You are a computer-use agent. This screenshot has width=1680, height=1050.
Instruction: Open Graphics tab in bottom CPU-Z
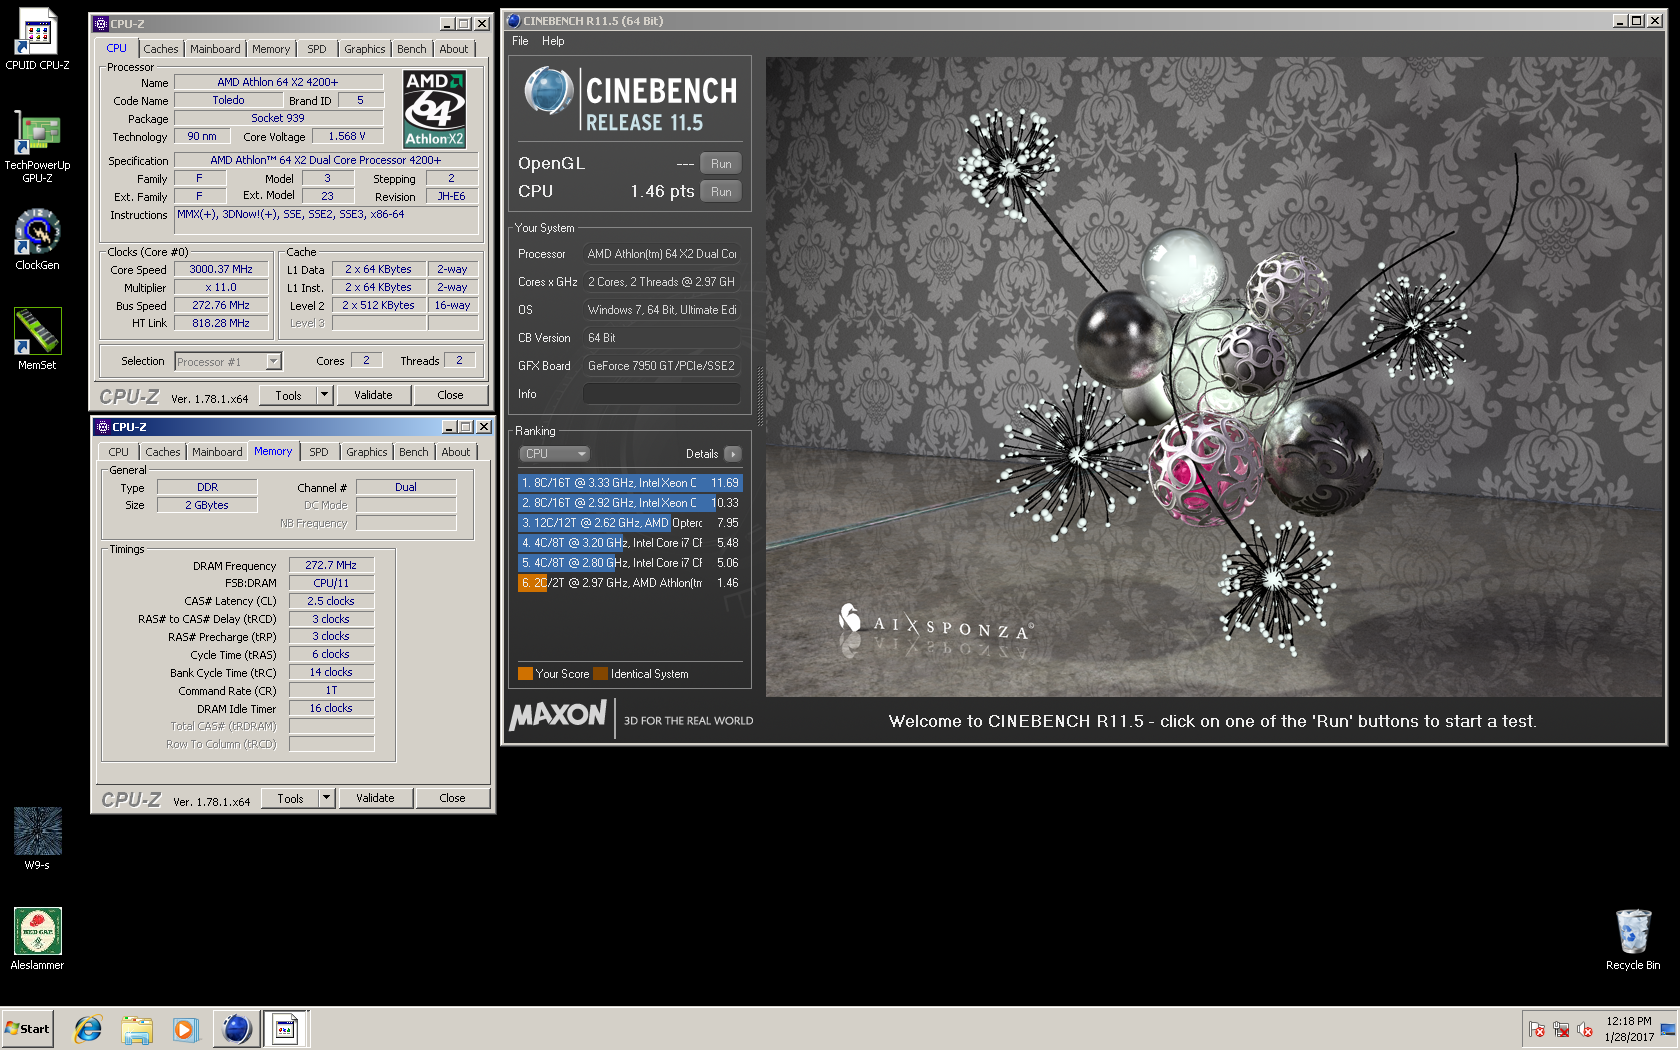(x=367, y=452)
